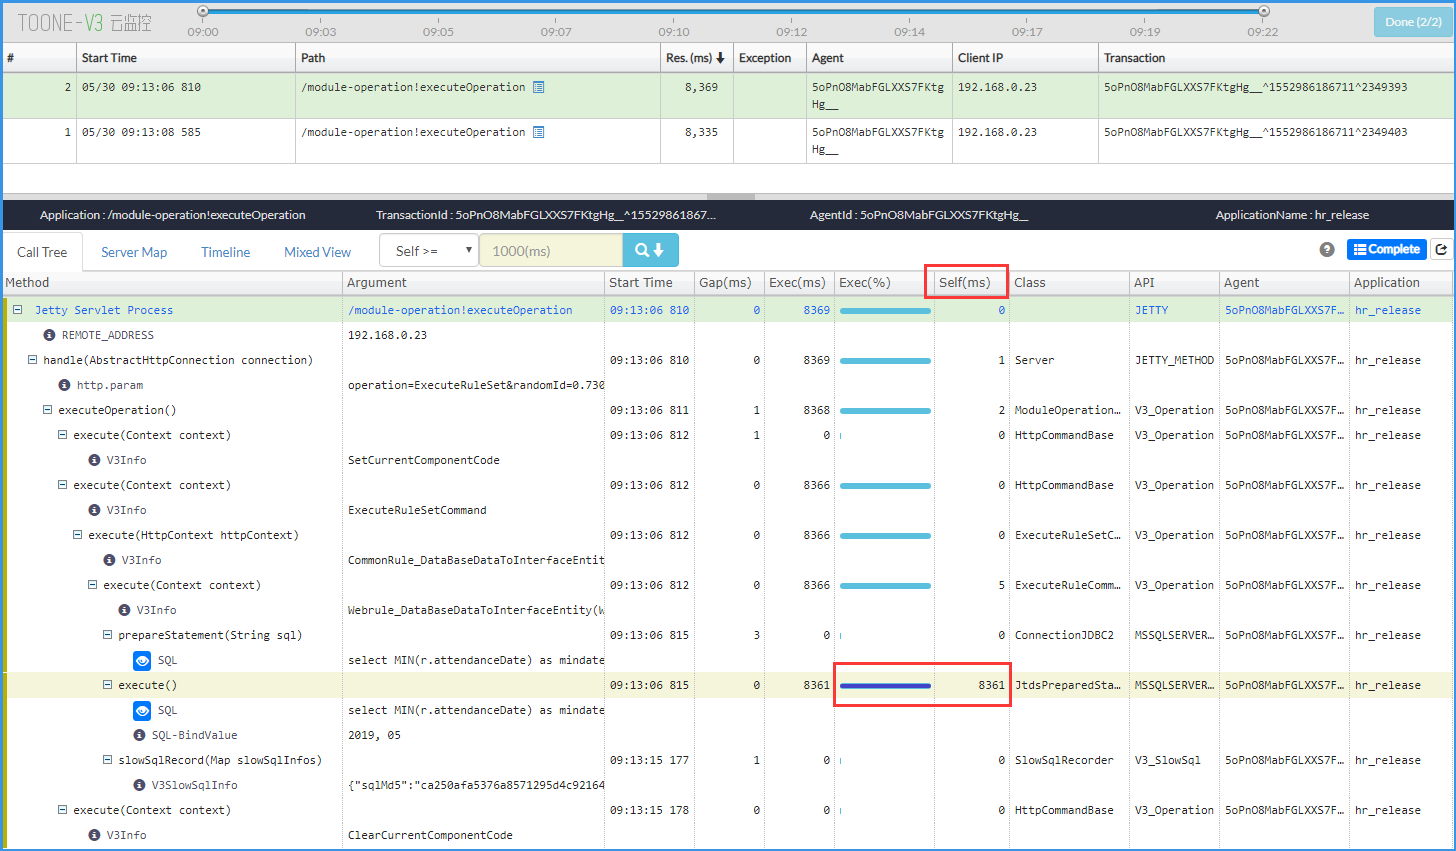The width and height of the screenshot is (1456, 851).
Task: Click the panel splitter handle above application bar
Action: (731, 197)
